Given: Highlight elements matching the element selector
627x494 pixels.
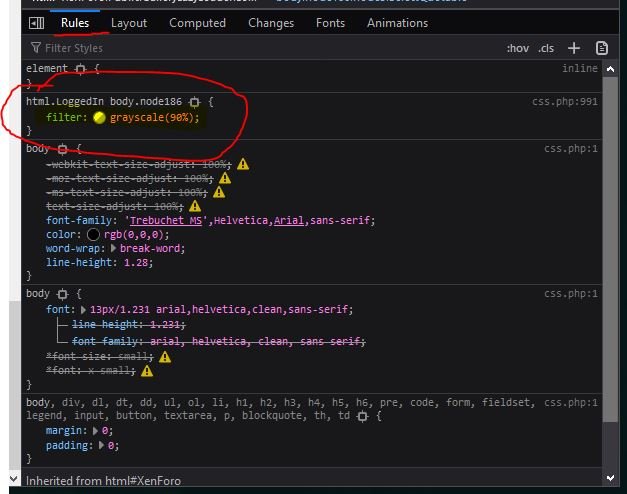Looking at the screenshot, I should coord(80,69).
